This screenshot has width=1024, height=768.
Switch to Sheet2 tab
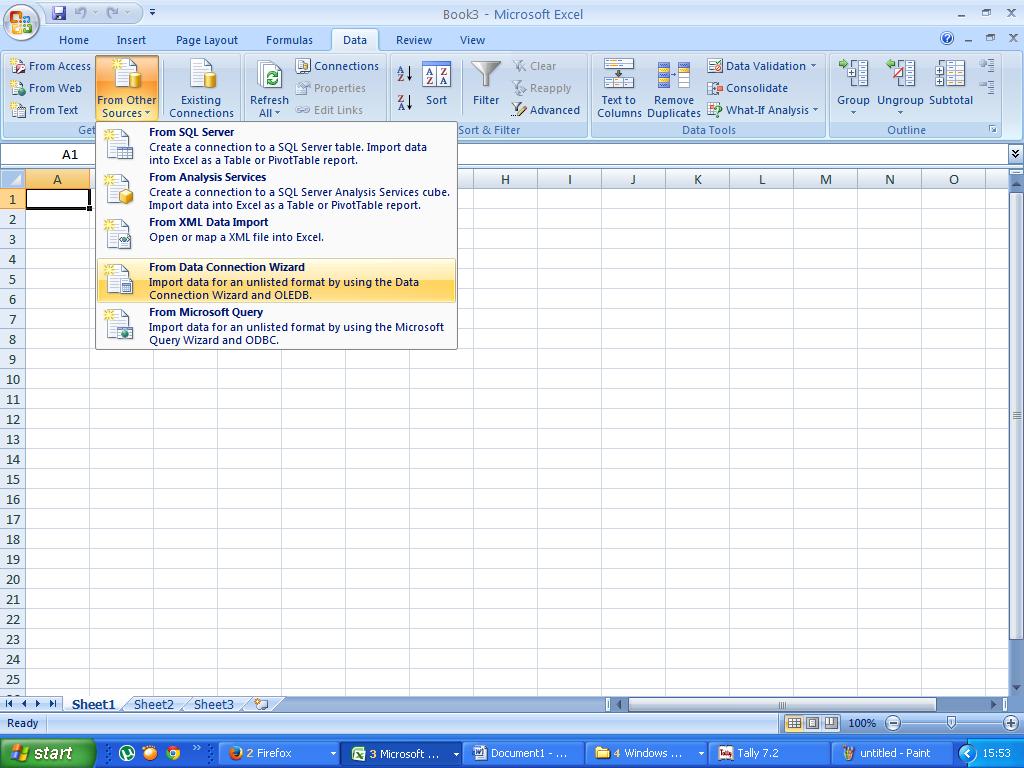(x=153, y=704)
